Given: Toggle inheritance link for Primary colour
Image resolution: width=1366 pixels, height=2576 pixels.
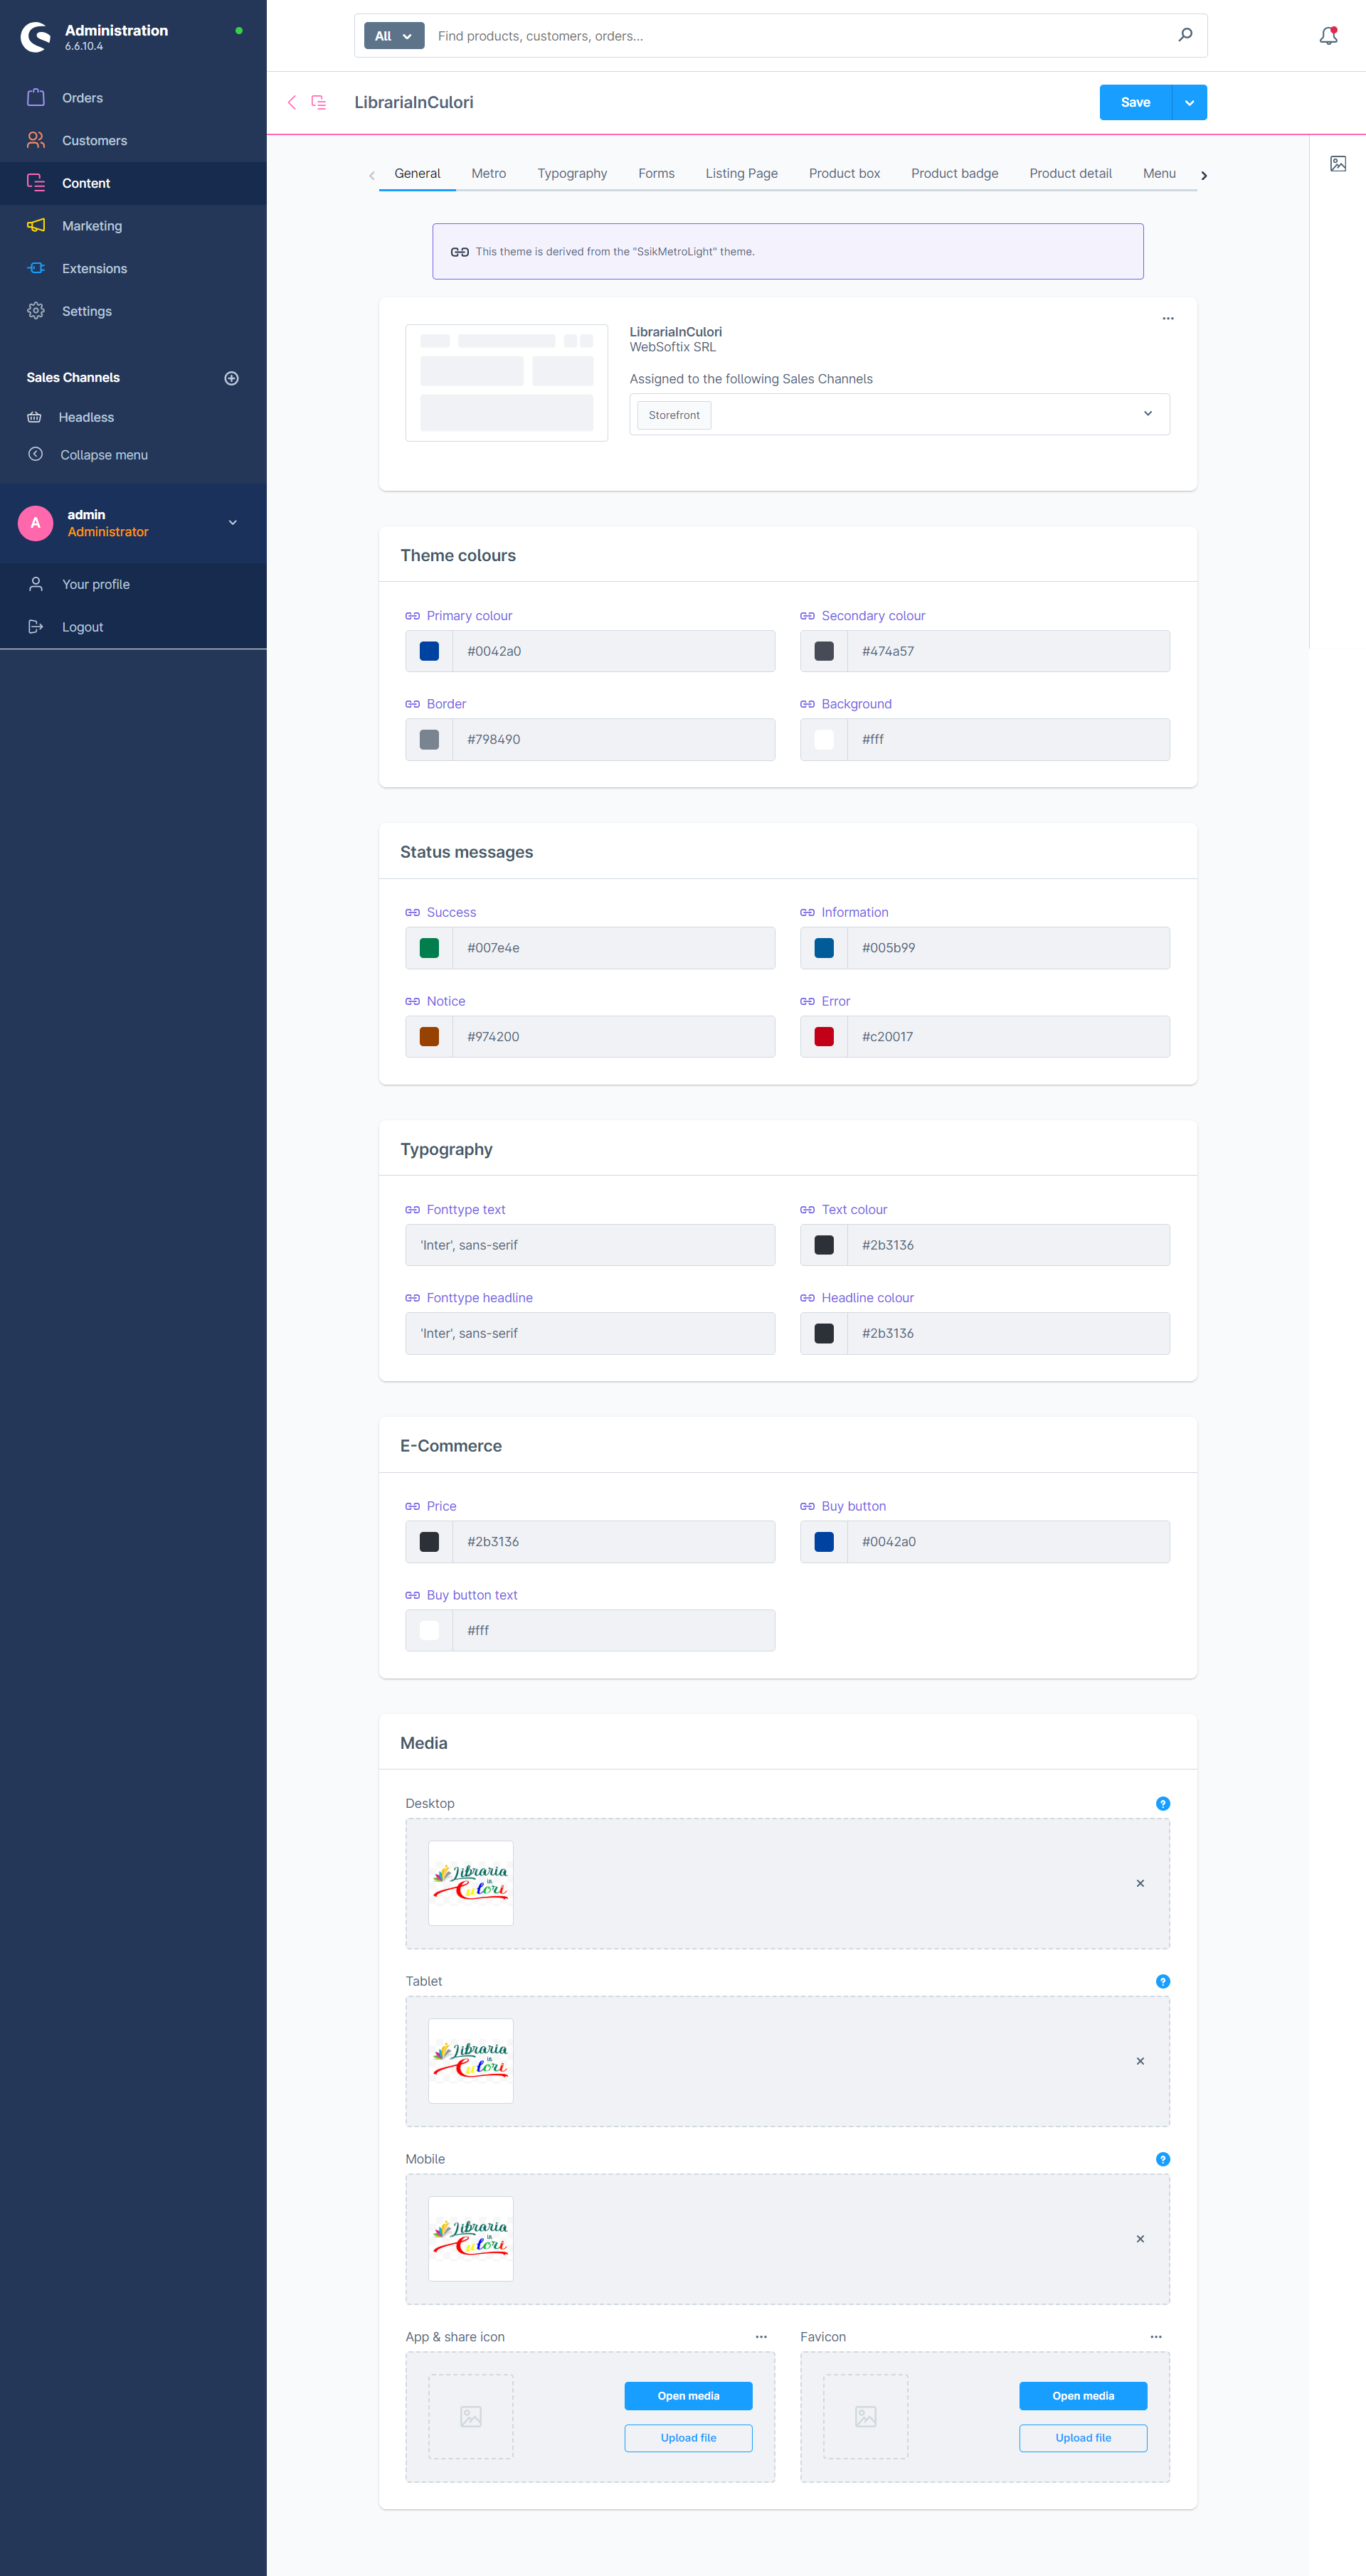Looking at the screenshot, I should point(412,616).
